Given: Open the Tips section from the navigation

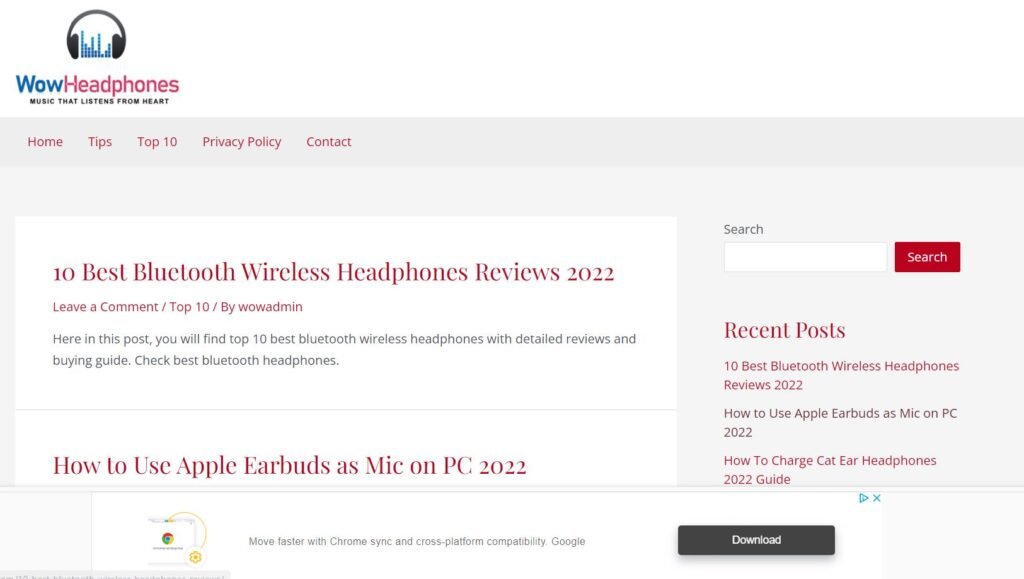Looking at the screenshot, I should point(99,141).
